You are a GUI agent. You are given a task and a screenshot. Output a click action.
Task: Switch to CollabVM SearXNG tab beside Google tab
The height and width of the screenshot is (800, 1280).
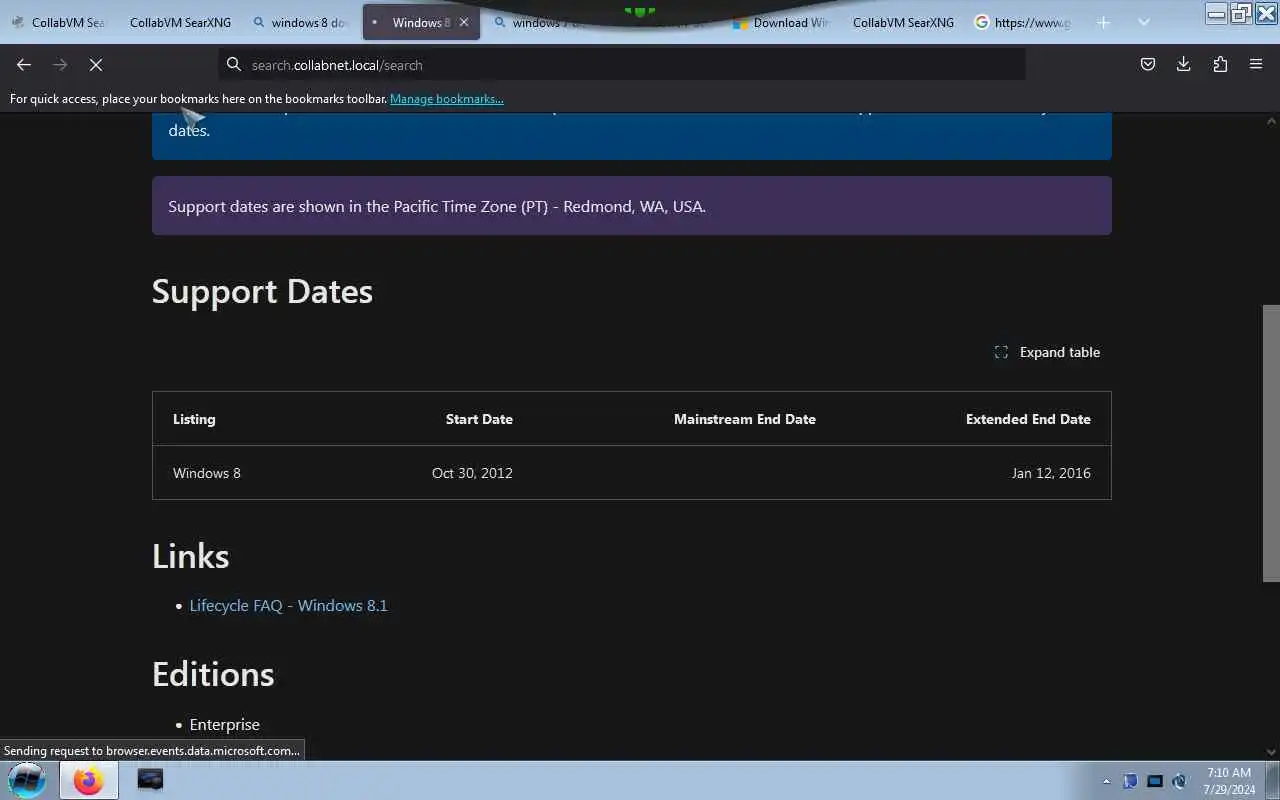tap(903, 22)
